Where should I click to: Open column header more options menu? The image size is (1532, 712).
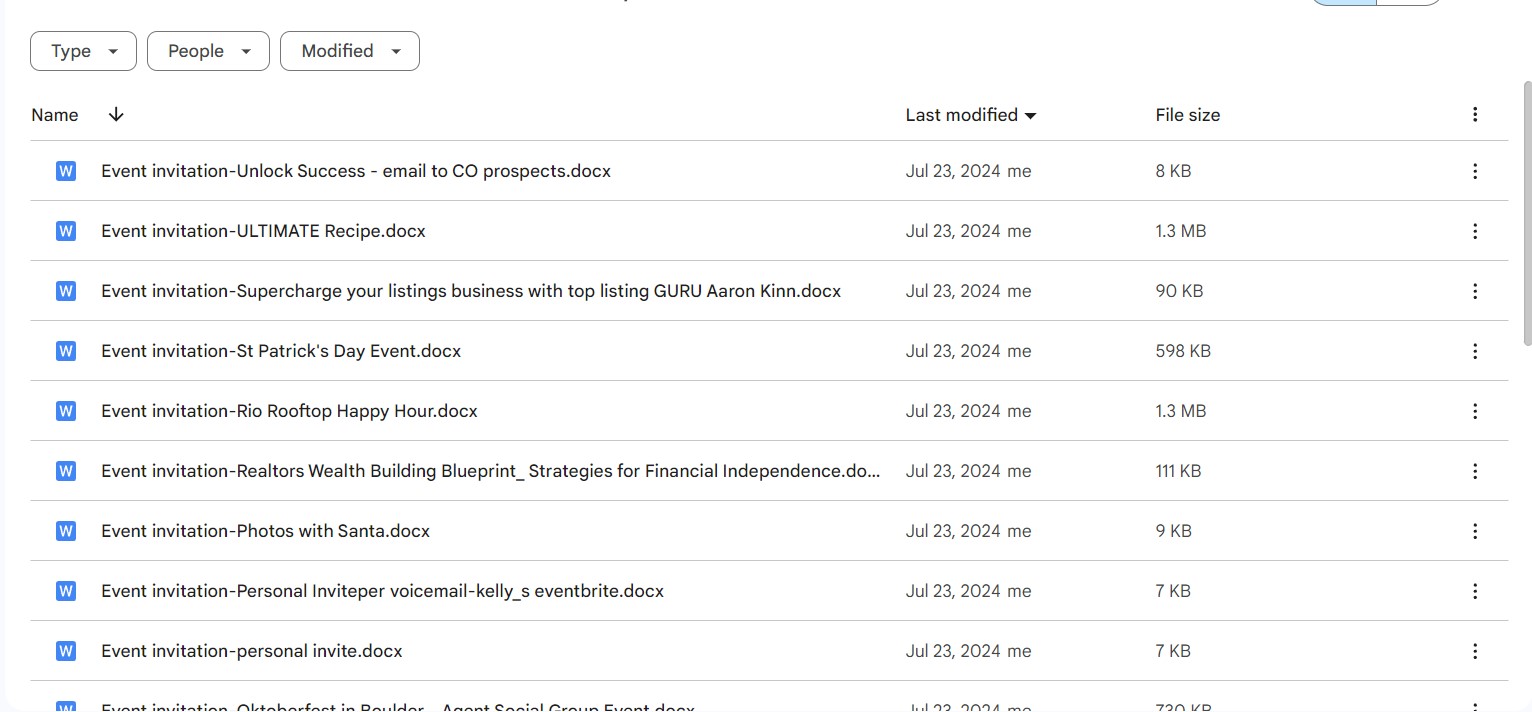click(x=1474, y=115)
